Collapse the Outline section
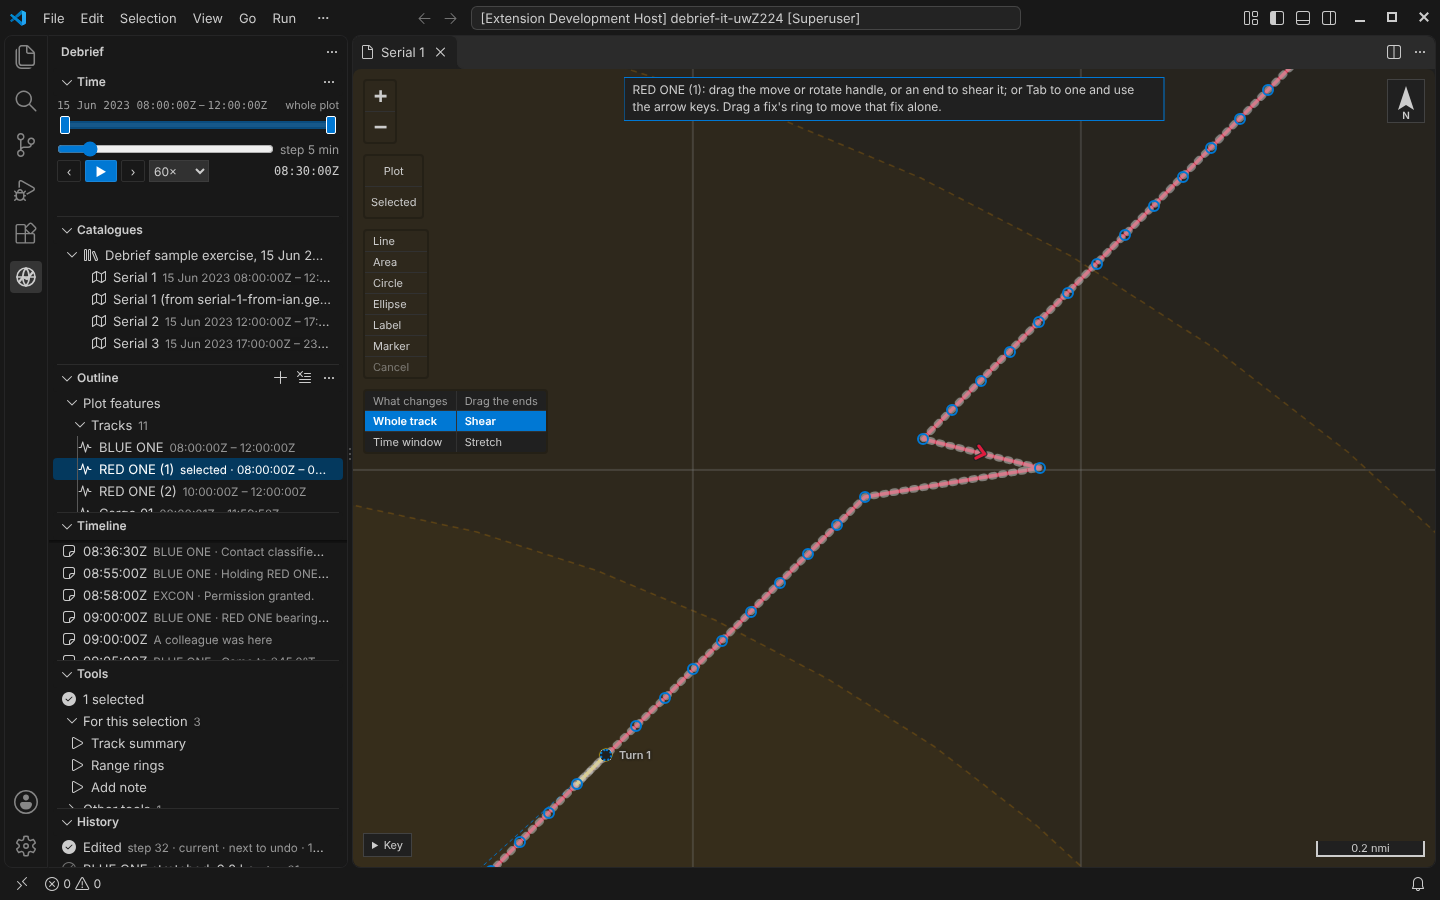 click(x=67, y=378)
